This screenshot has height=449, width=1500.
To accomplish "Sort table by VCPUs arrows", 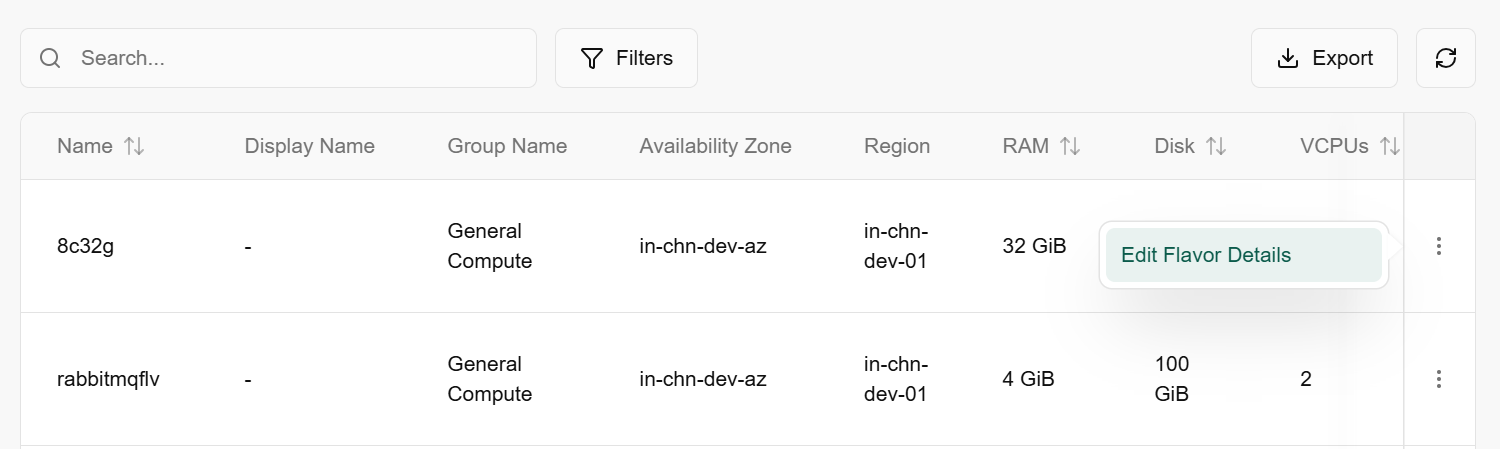I will (x=1389, y=146).
